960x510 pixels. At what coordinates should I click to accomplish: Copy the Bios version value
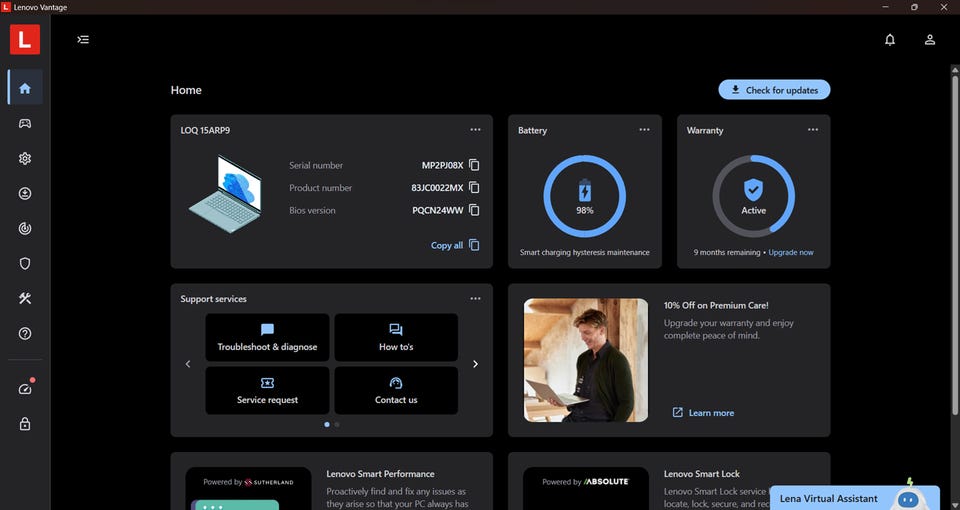(474, 210)
